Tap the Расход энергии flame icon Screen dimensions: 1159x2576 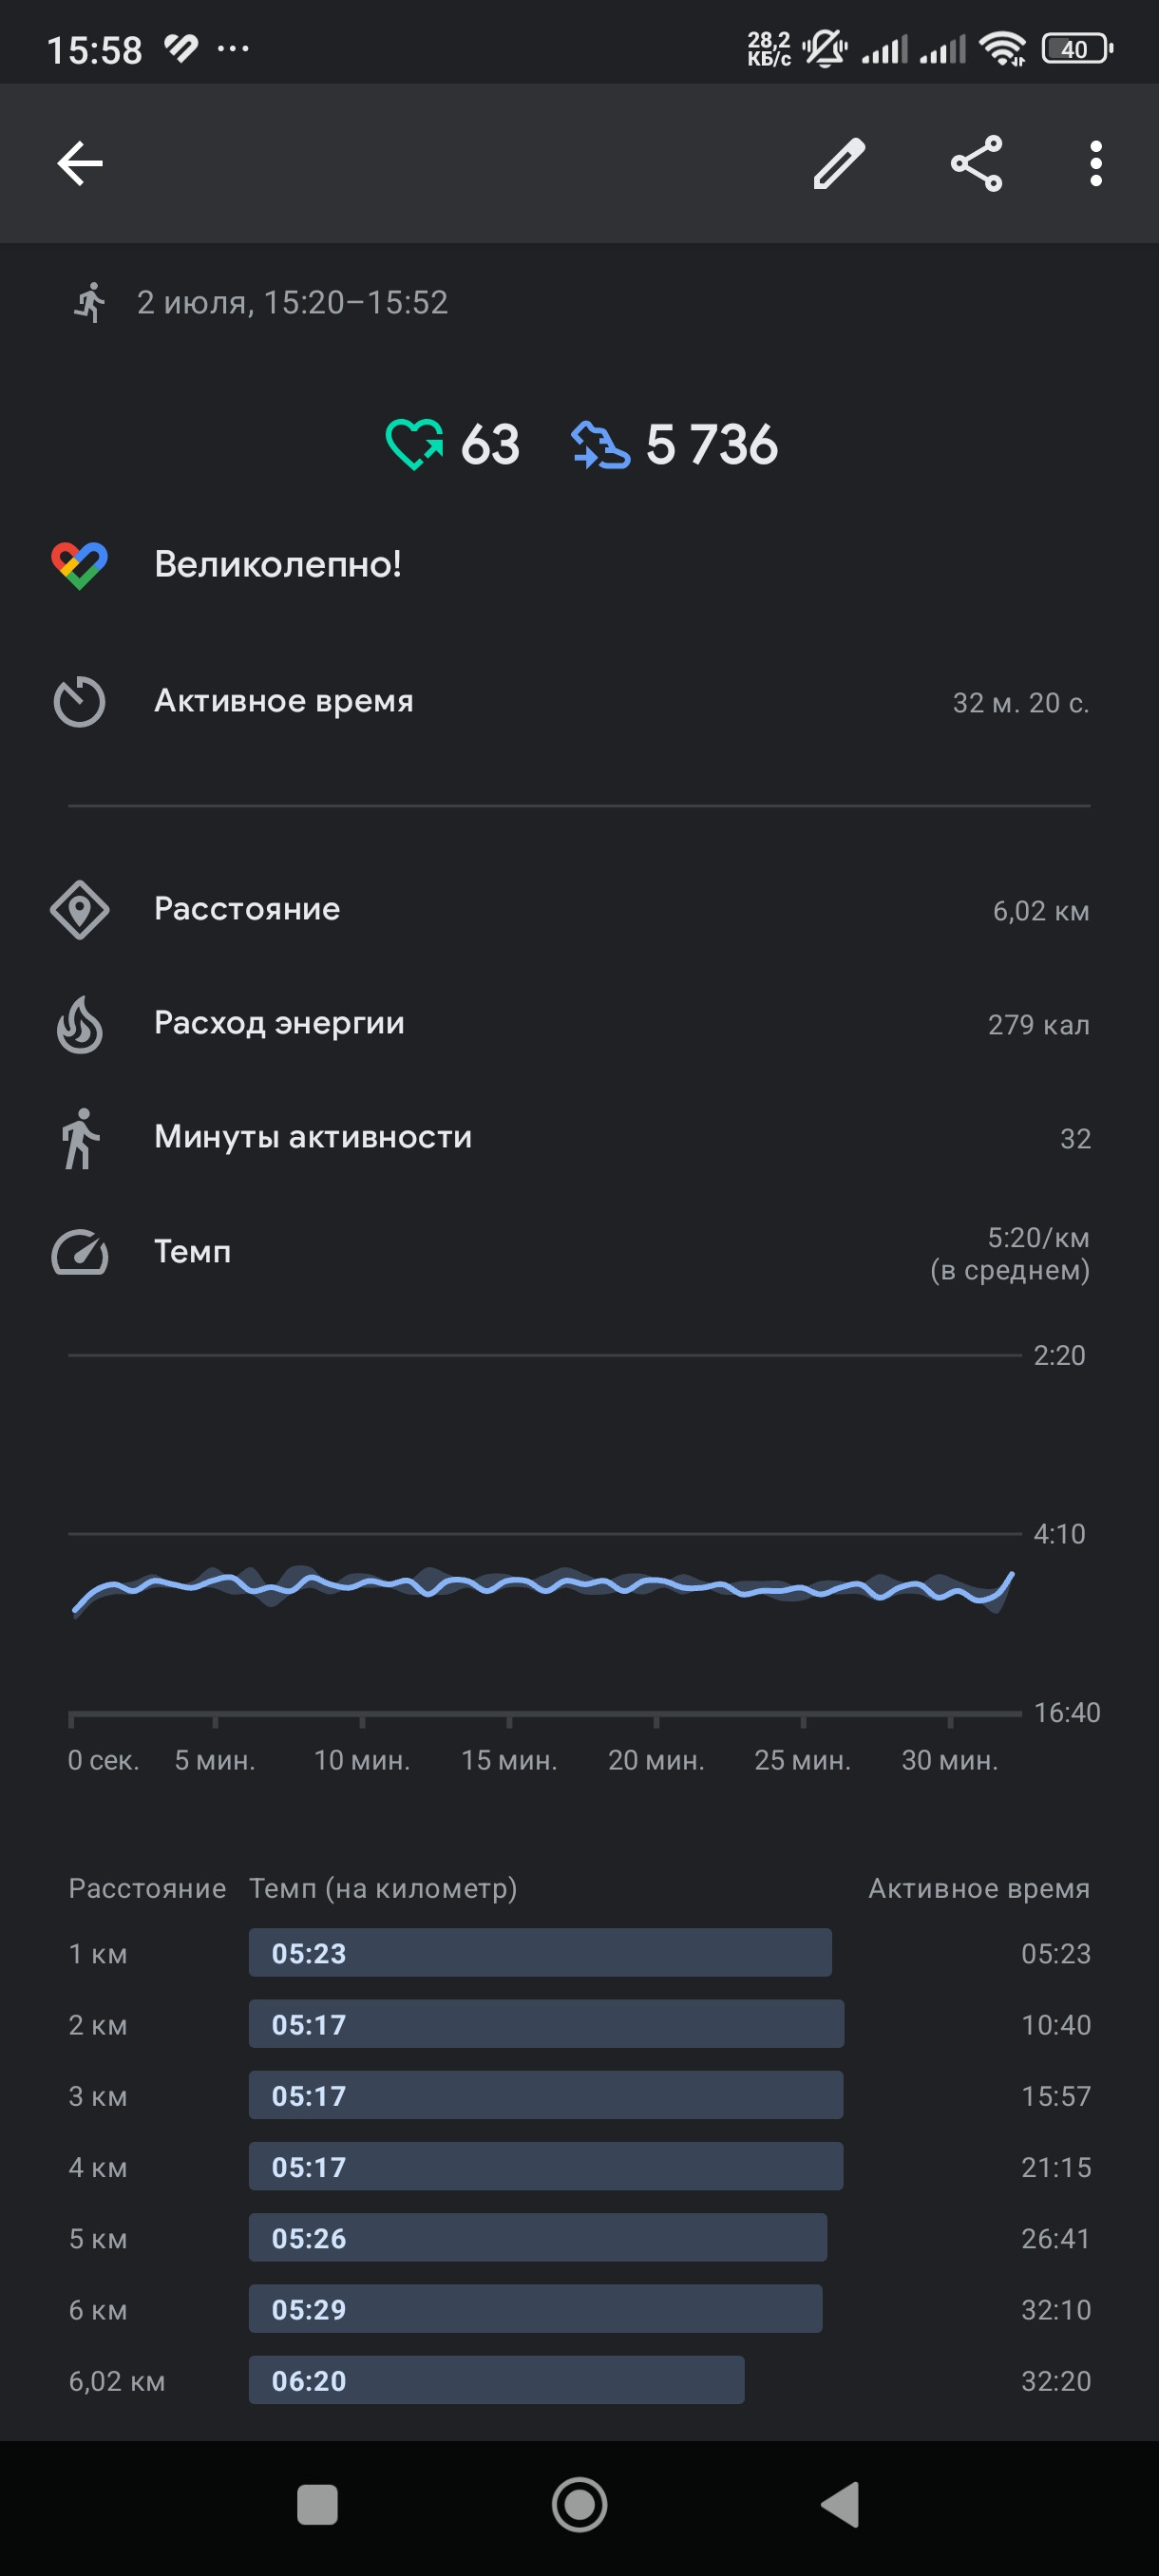pos(79,1024)
